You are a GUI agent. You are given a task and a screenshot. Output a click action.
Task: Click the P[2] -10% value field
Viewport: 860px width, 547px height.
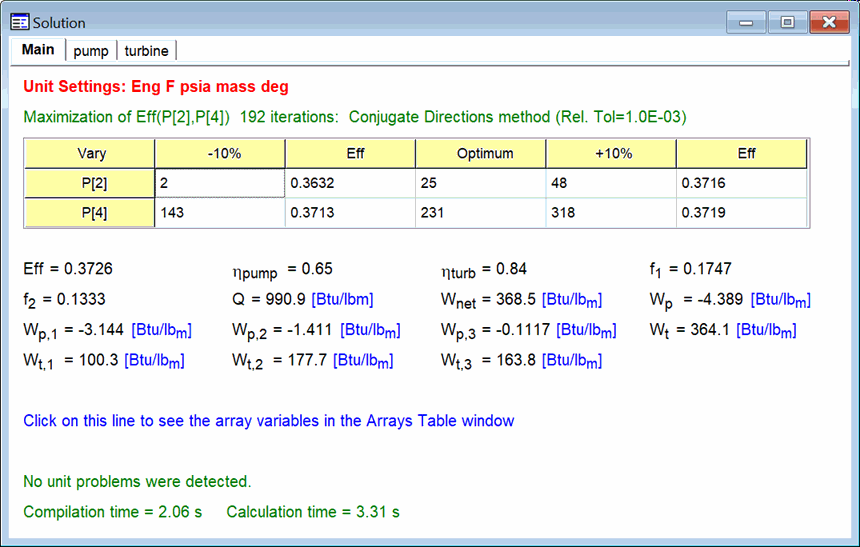pos(219,183)
